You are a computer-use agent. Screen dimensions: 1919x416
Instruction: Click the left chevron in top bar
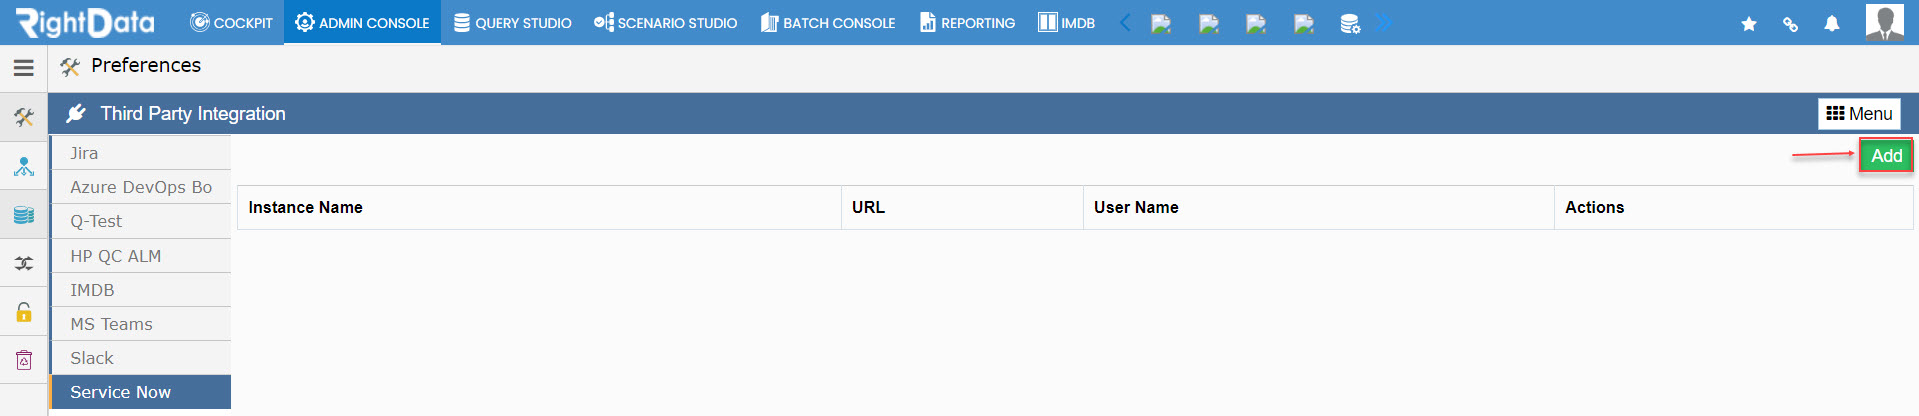pyautogui.click(x=1125, y=22)
